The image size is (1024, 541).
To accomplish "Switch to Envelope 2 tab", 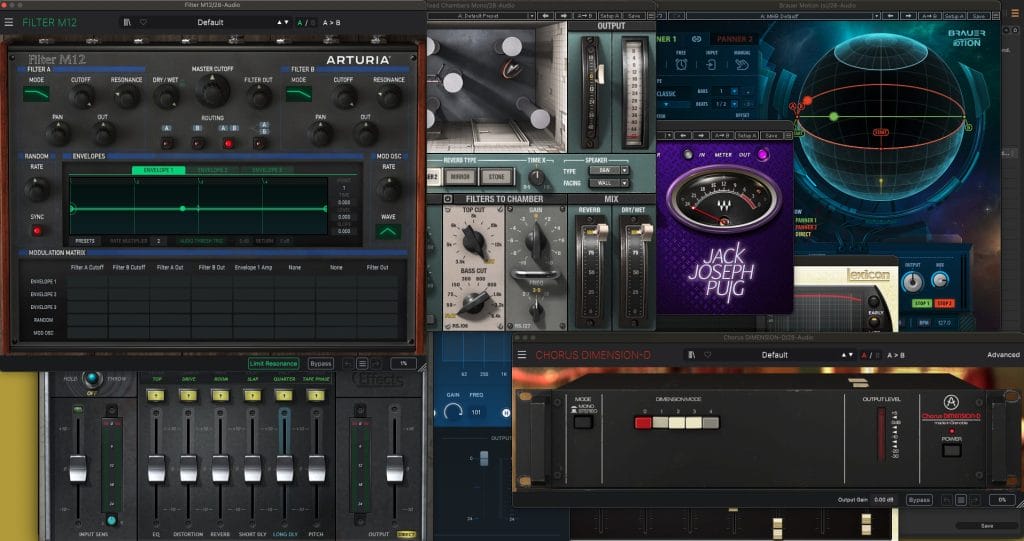I will pos(212,170).
